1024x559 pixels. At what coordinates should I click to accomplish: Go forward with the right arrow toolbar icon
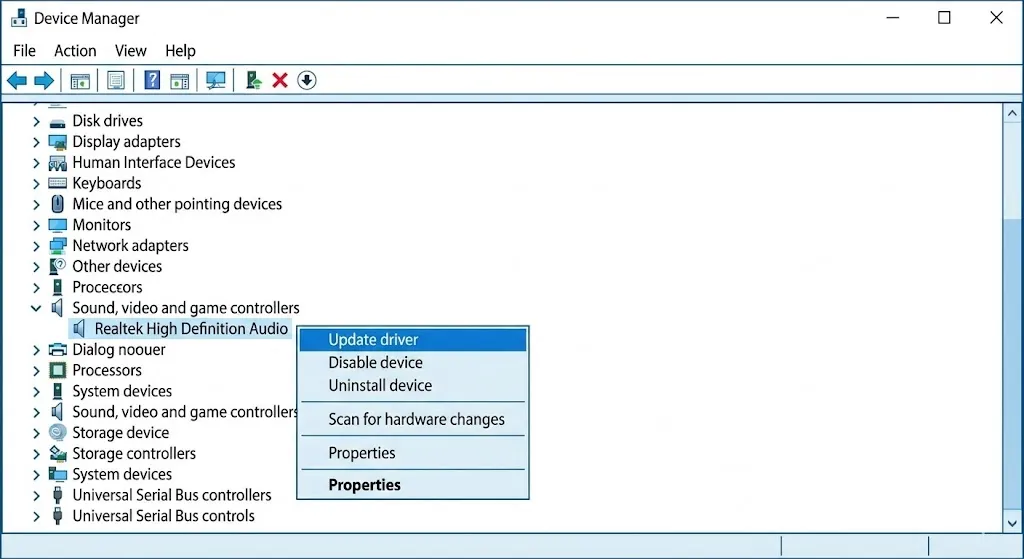click(x=44, y=80)
